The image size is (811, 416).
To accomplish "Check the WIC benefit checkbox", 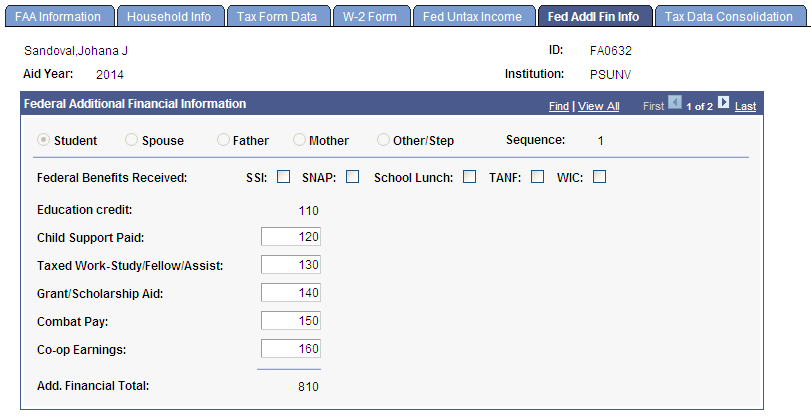I will 599,178.
